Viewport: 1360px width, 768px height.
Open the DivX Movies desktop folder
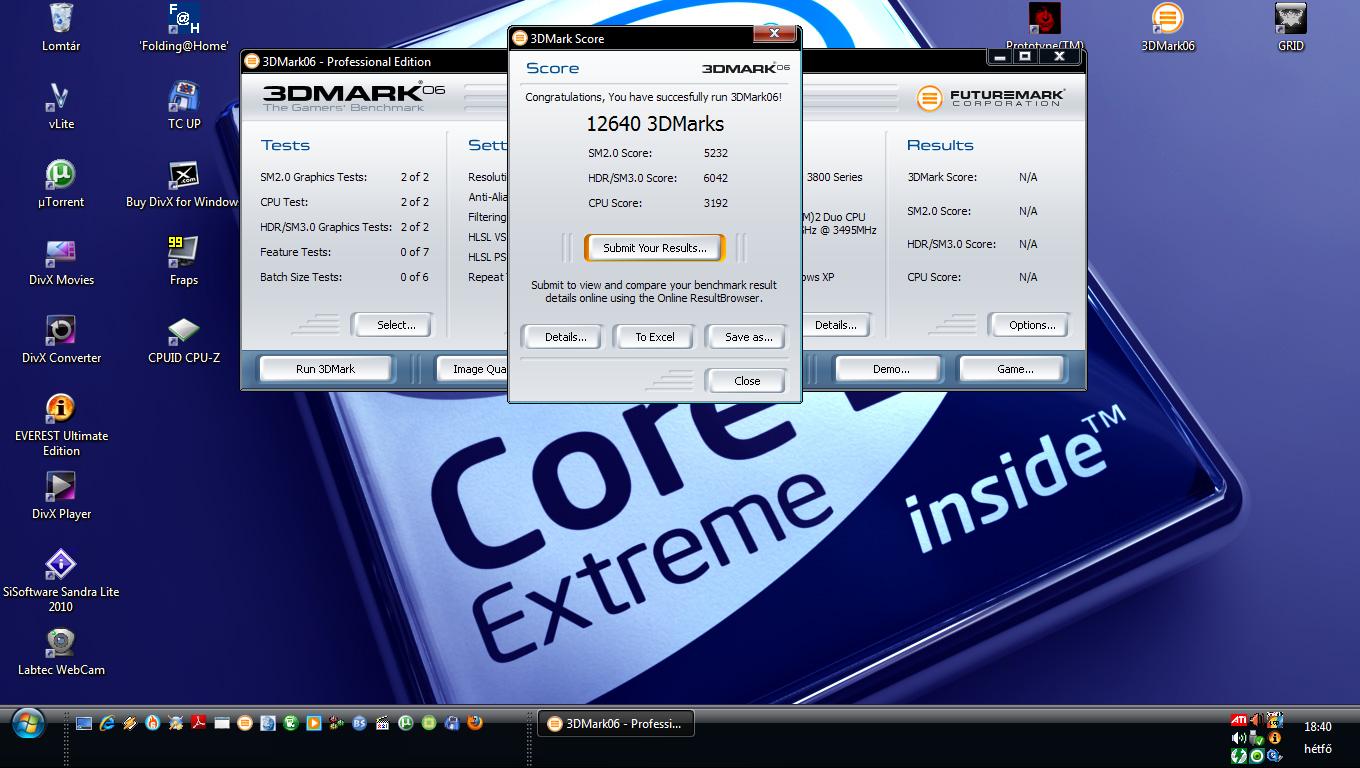[x=61, y=262]
